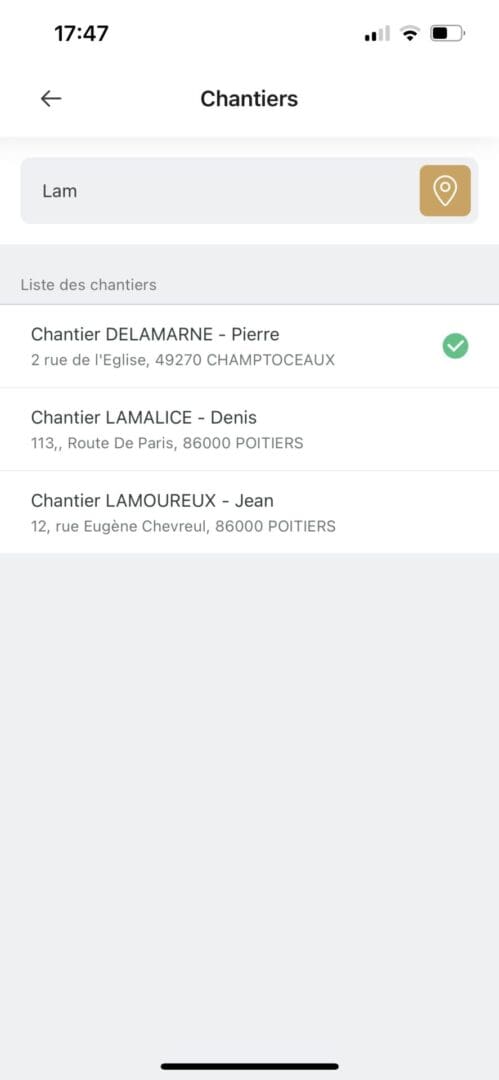Tap address 113,, Route De Paris

tap(167, 444)
